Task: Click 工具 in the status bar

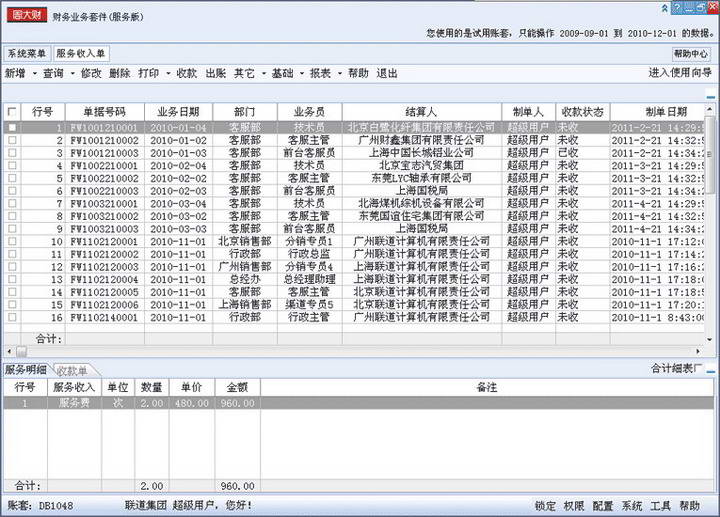Action: (x=660, y=506)
